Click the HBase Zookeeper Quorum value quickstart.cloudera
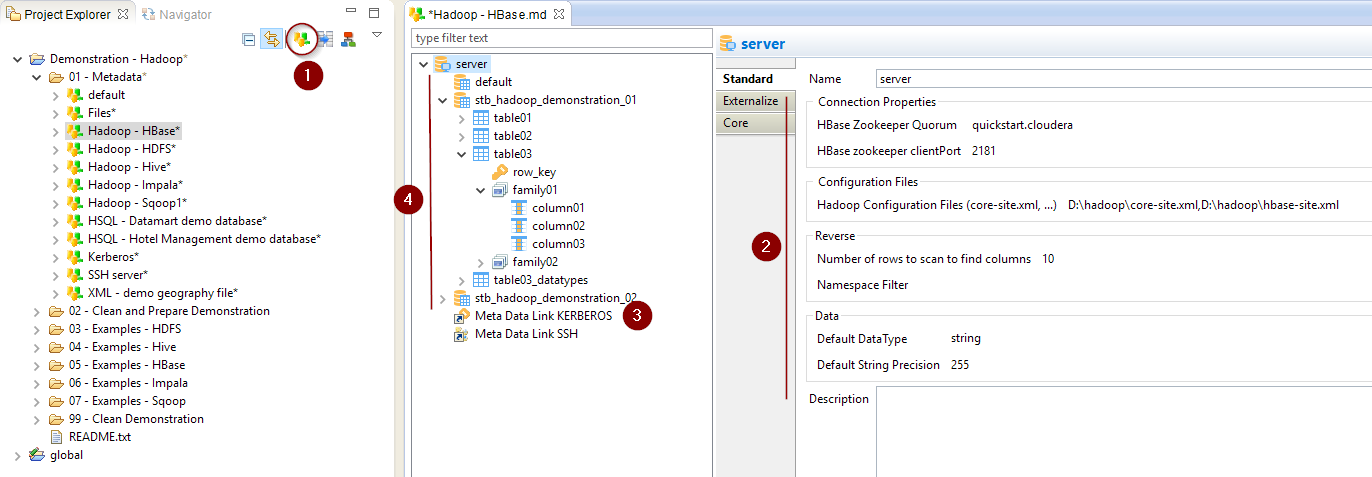Screen dimensions: 1372x477 (1022, 126)
